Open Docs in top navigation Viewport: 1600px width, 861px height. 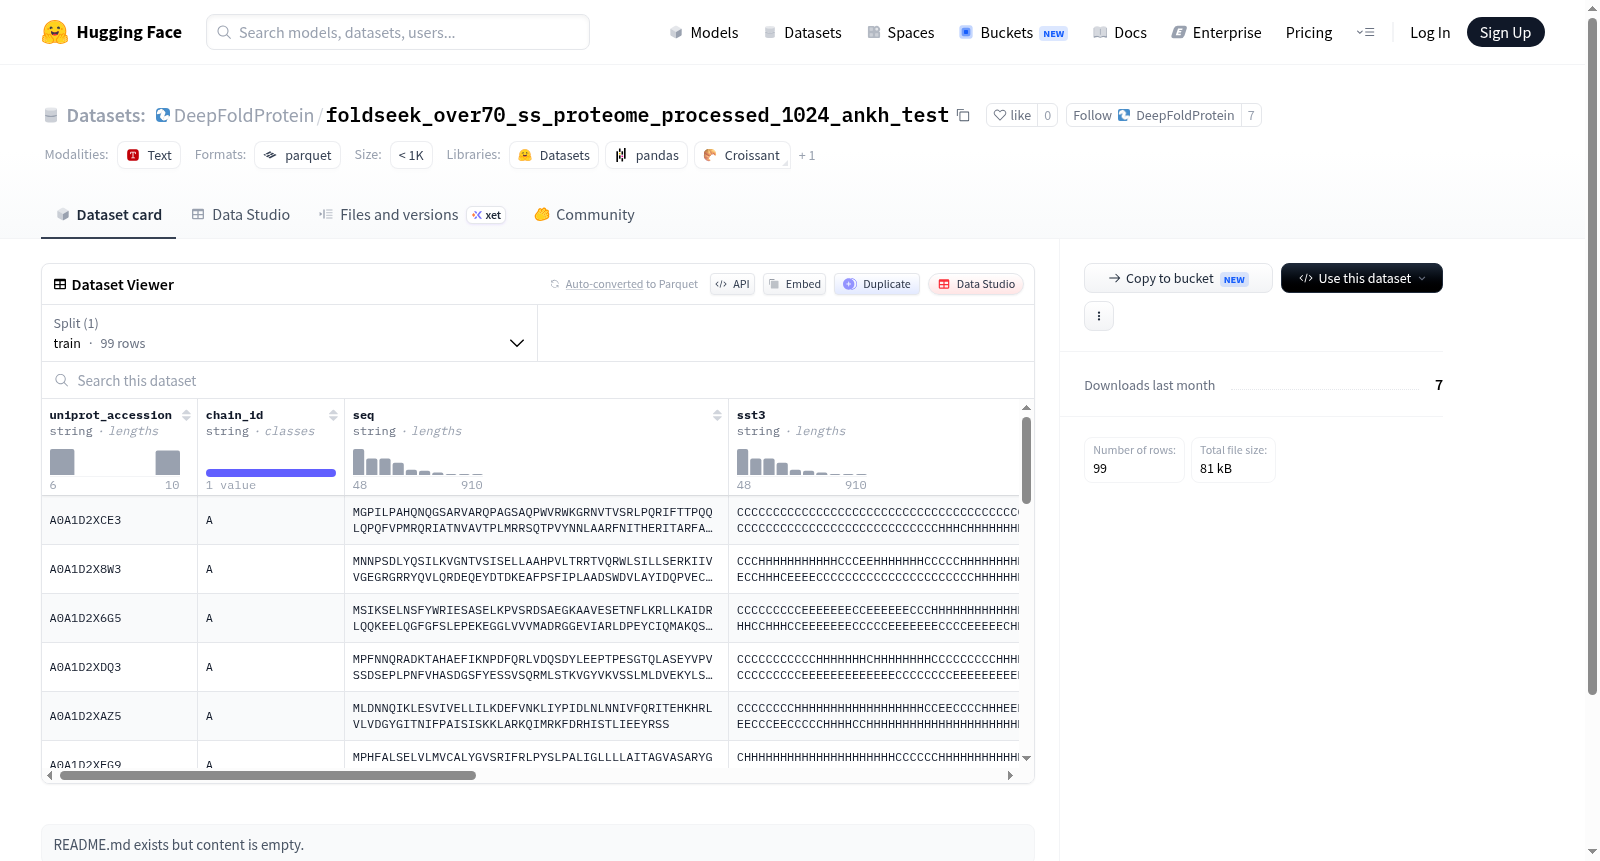[1120, 32]
